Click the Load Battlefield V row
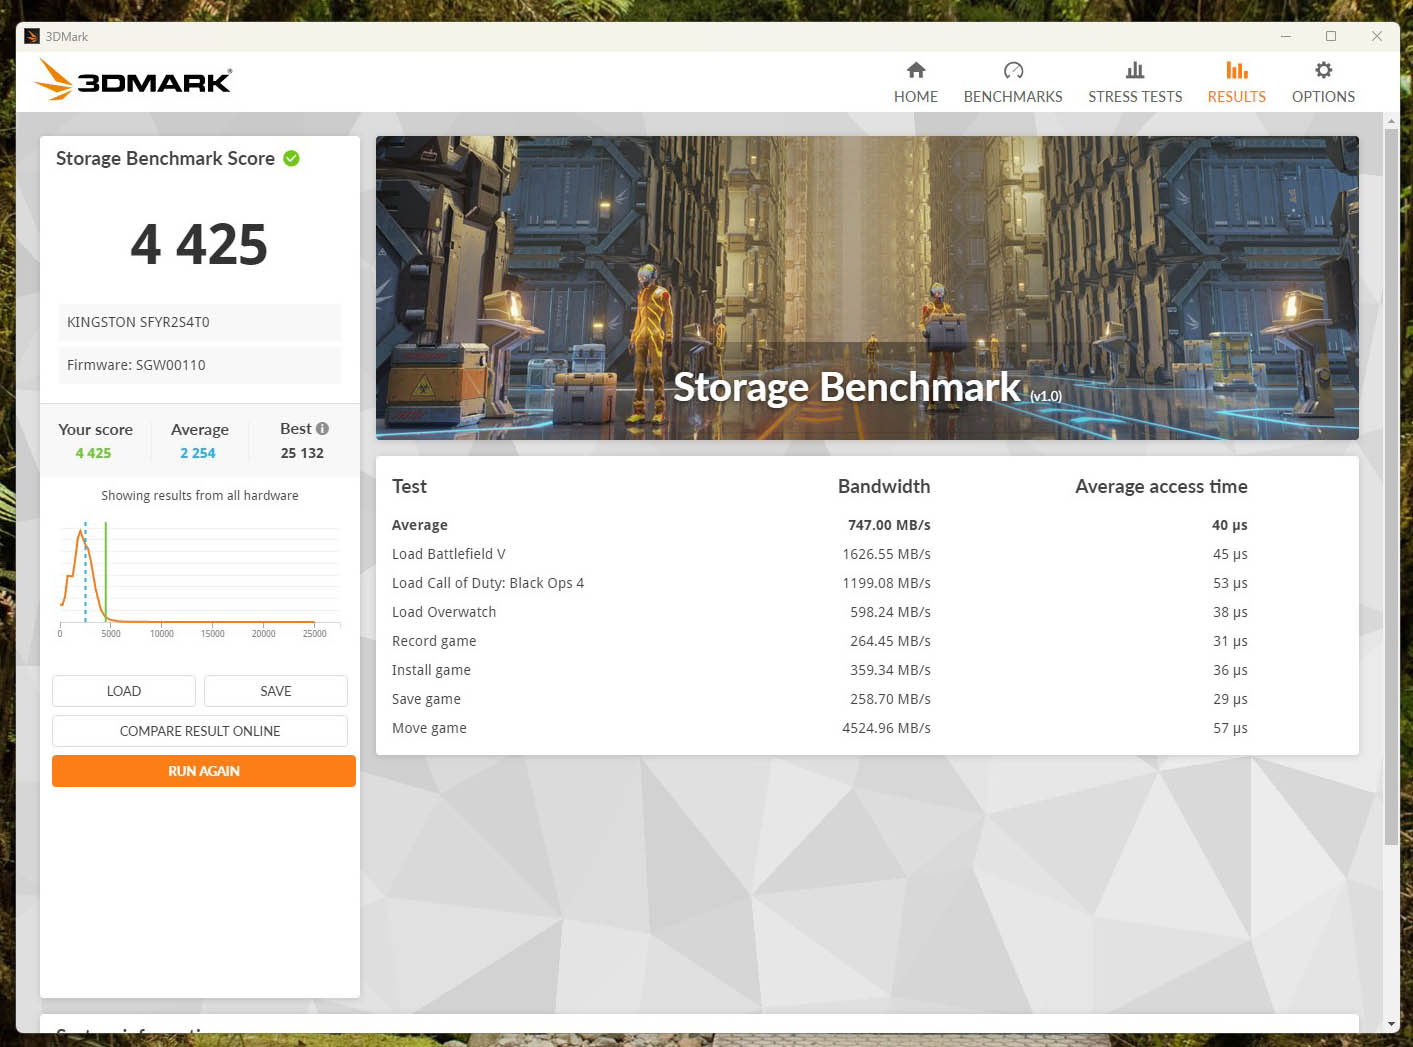Image resolution: width=1413 pixels, height=1047 pixels. [x=820, y=554]
